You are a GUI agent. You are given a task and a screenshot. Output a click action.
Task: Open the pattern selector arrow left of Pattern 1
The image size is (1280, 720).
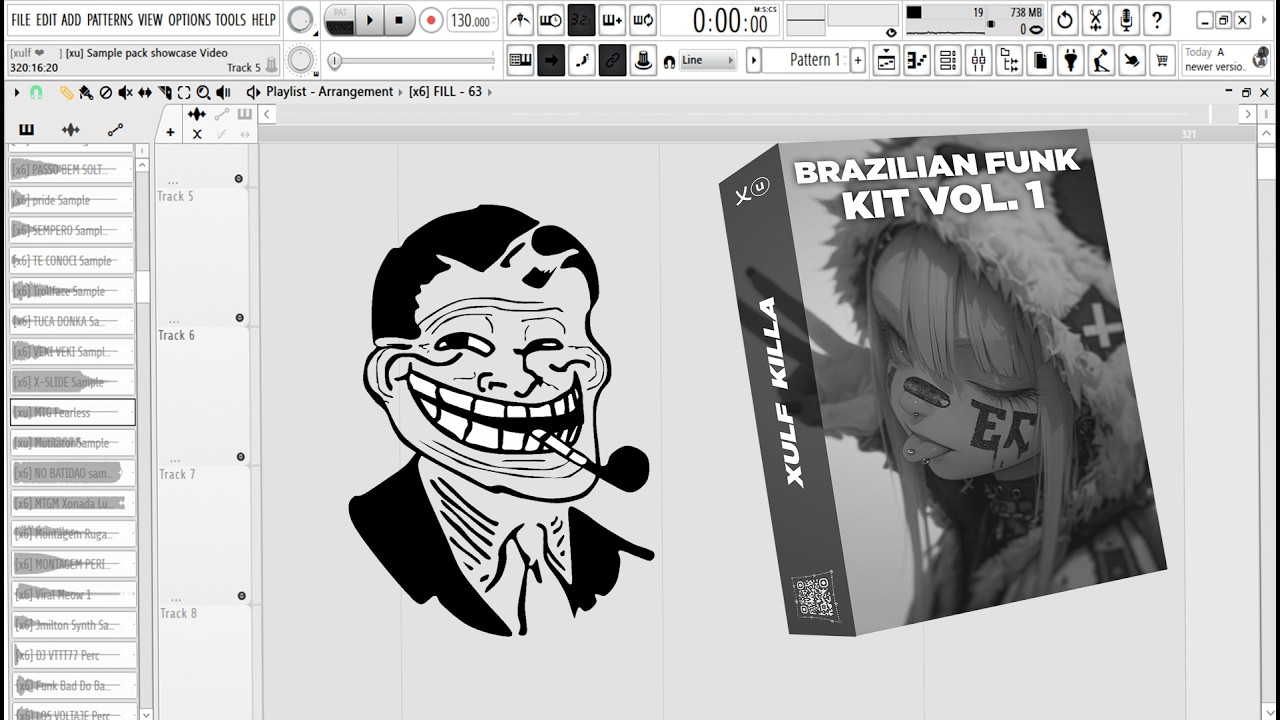coord(755,60)
